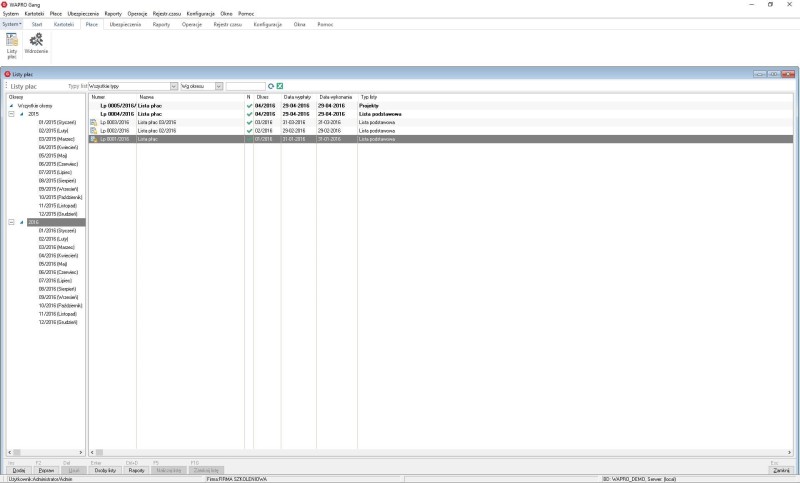
Task: Select 04/2016 (Kwiecień) in period tree
Action: pos(58,255)
